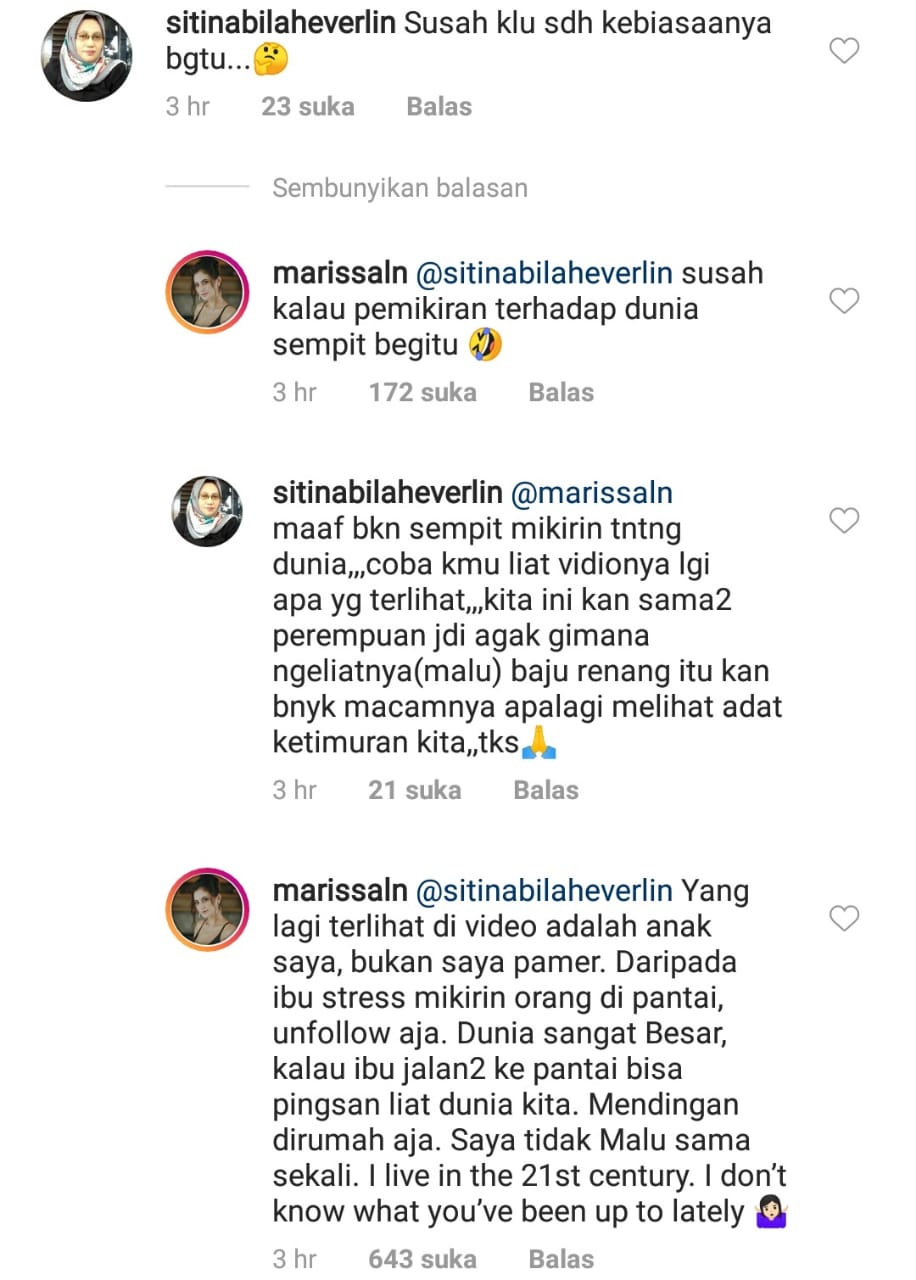Screen dimensions: 916x1280
Task: View likes list for '23 suka'
Action: pyautogui.click(x=308, y=106)
